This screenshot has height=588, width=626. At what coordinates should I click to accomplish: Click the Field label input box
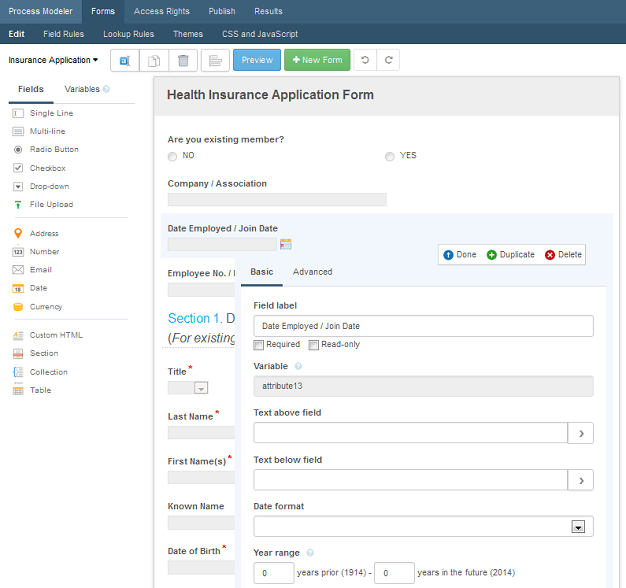(x=424, y=326)
